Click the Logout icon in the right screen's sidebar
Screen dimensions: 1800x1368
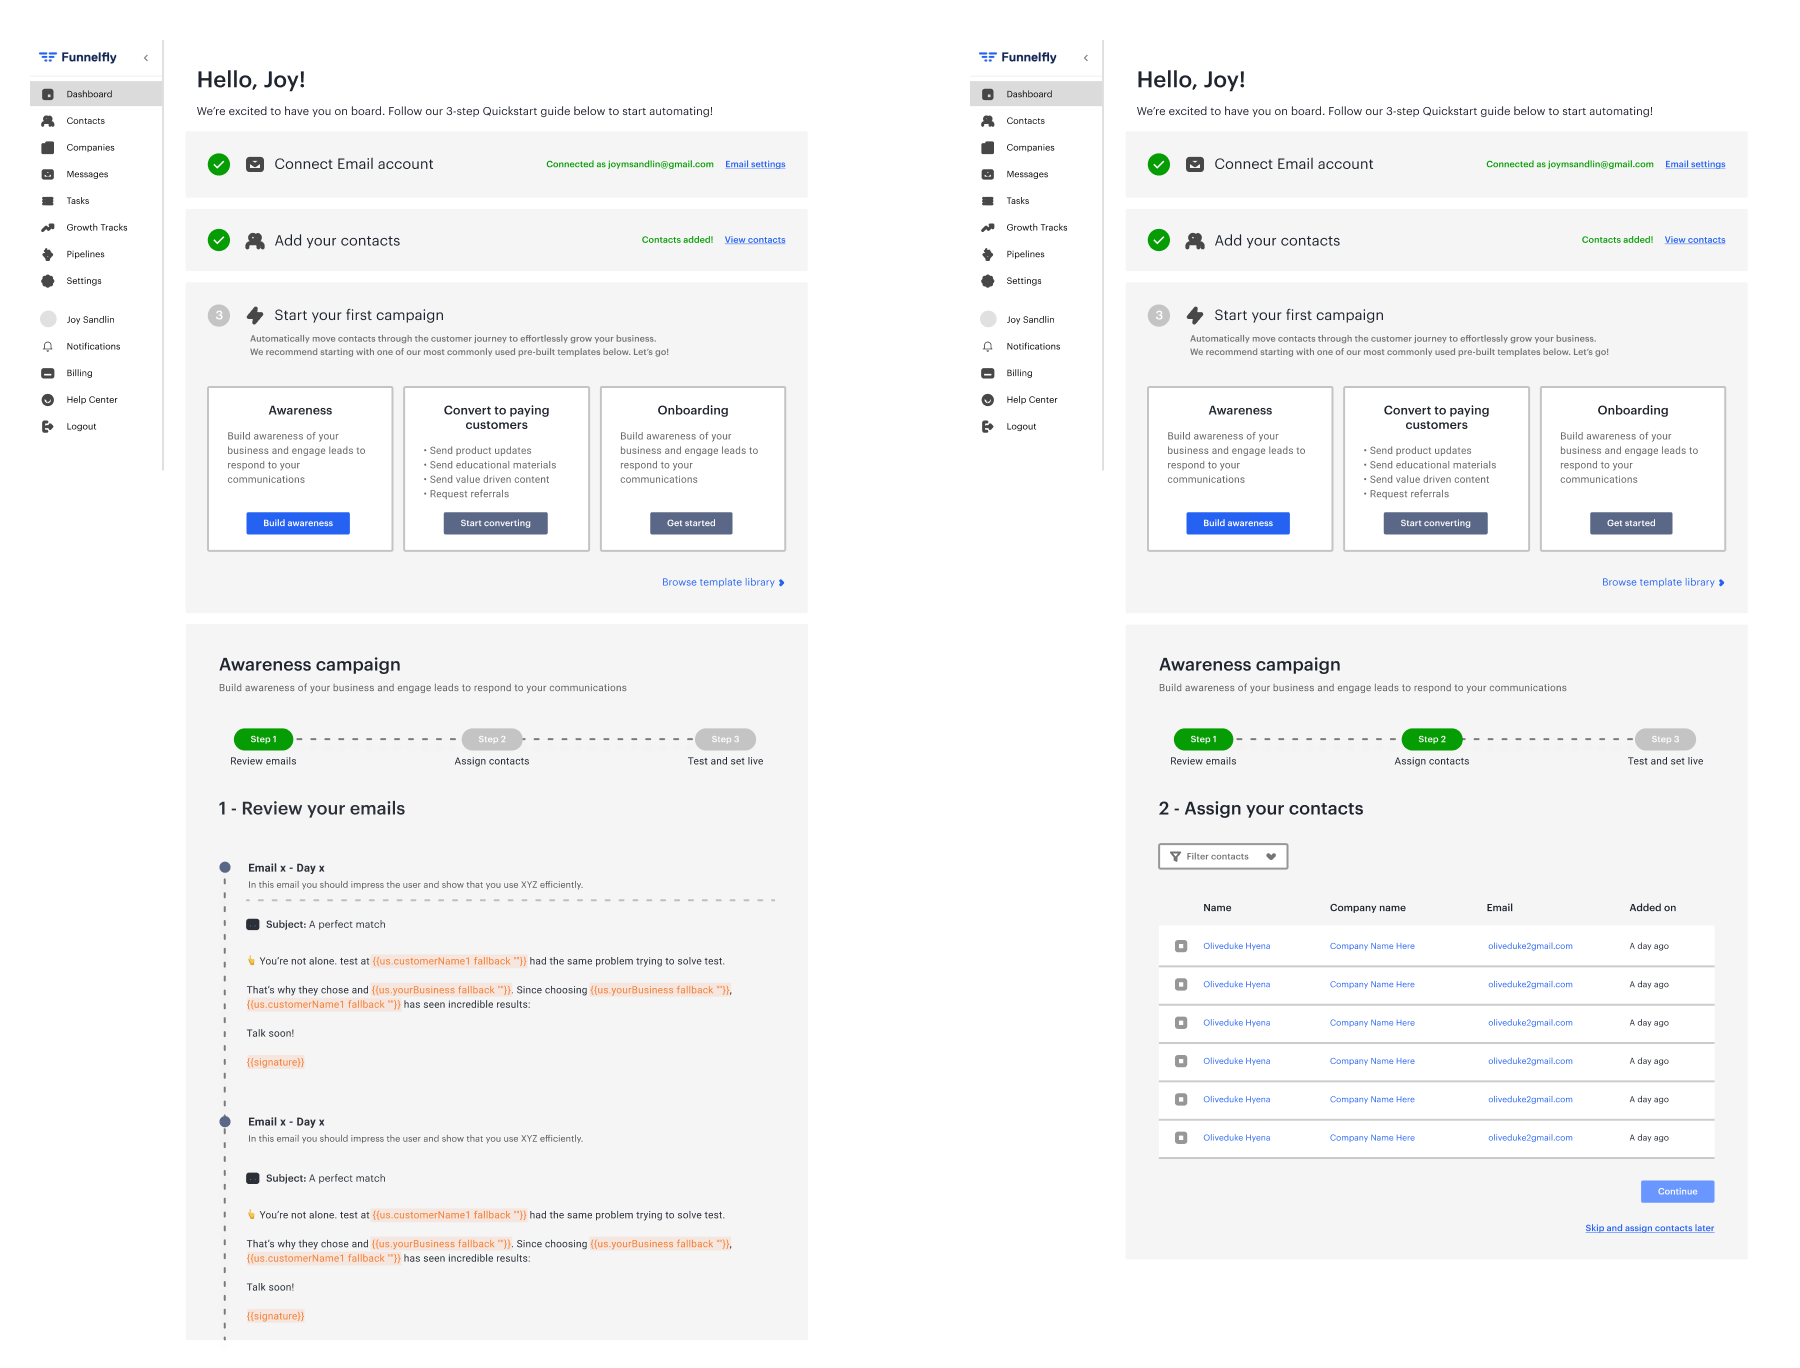987,427
